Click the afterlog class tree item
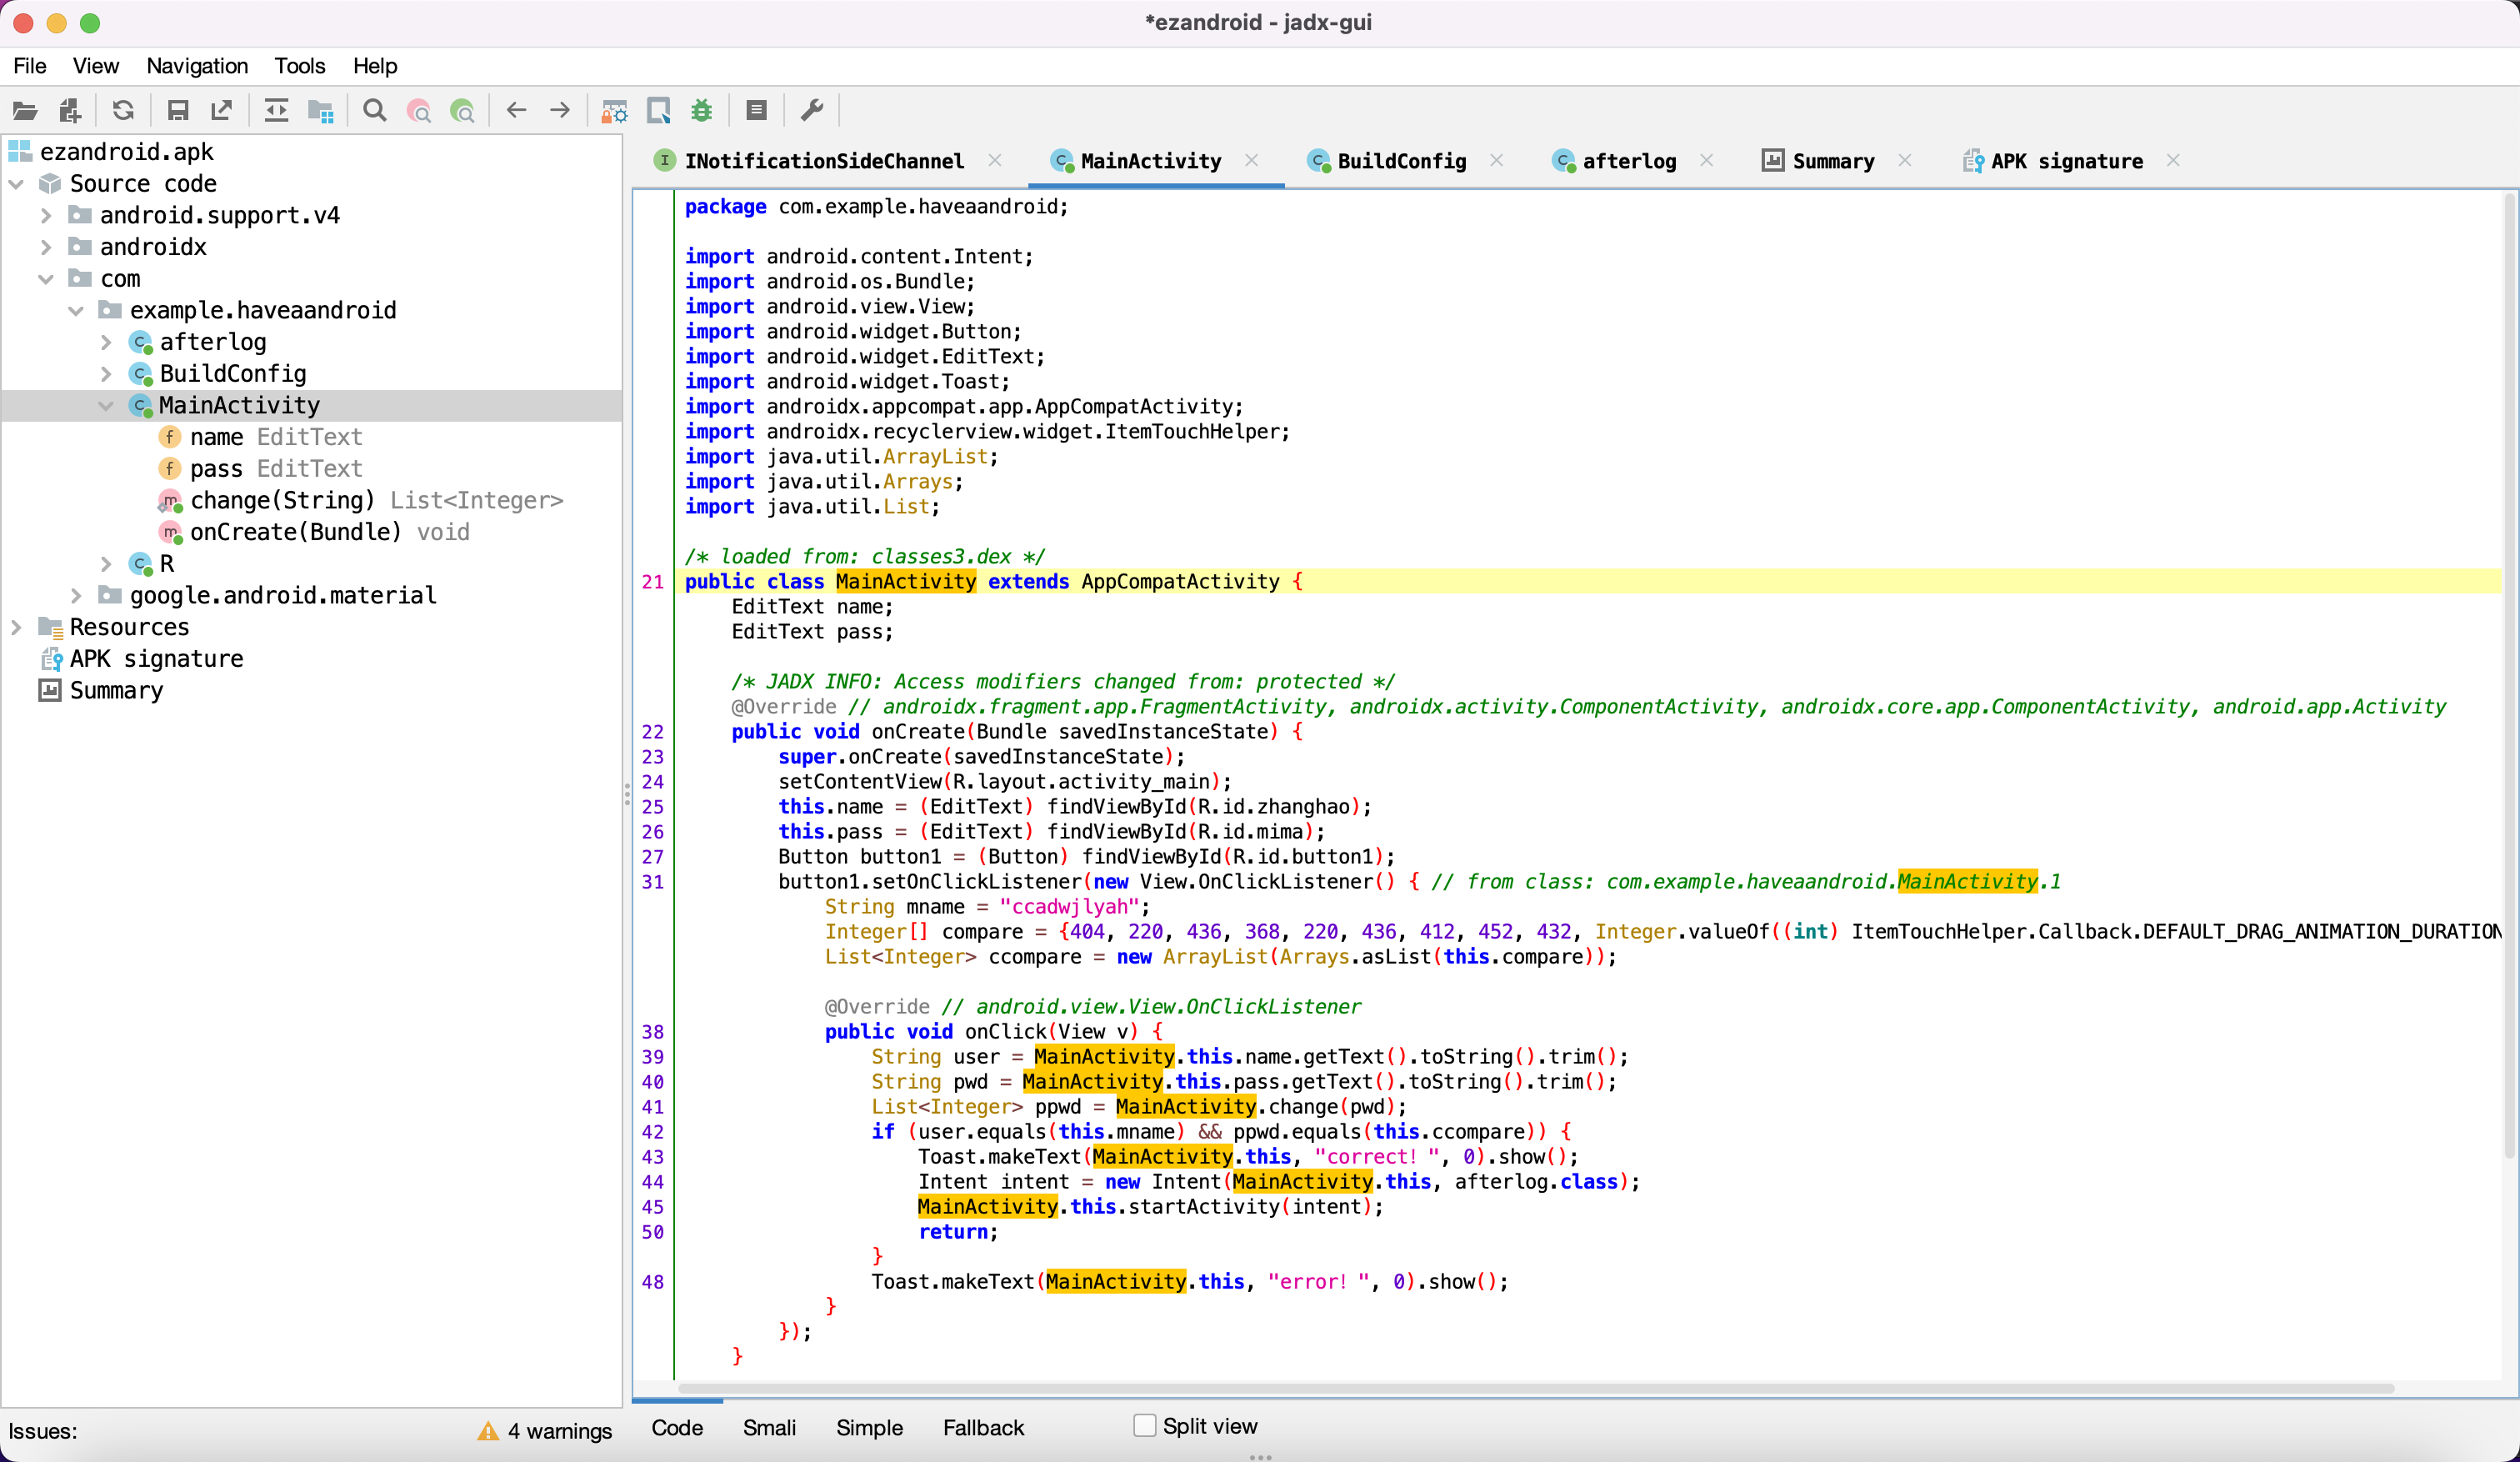2520x1462 pixels. pyautogui.click(x=212, y=341)
